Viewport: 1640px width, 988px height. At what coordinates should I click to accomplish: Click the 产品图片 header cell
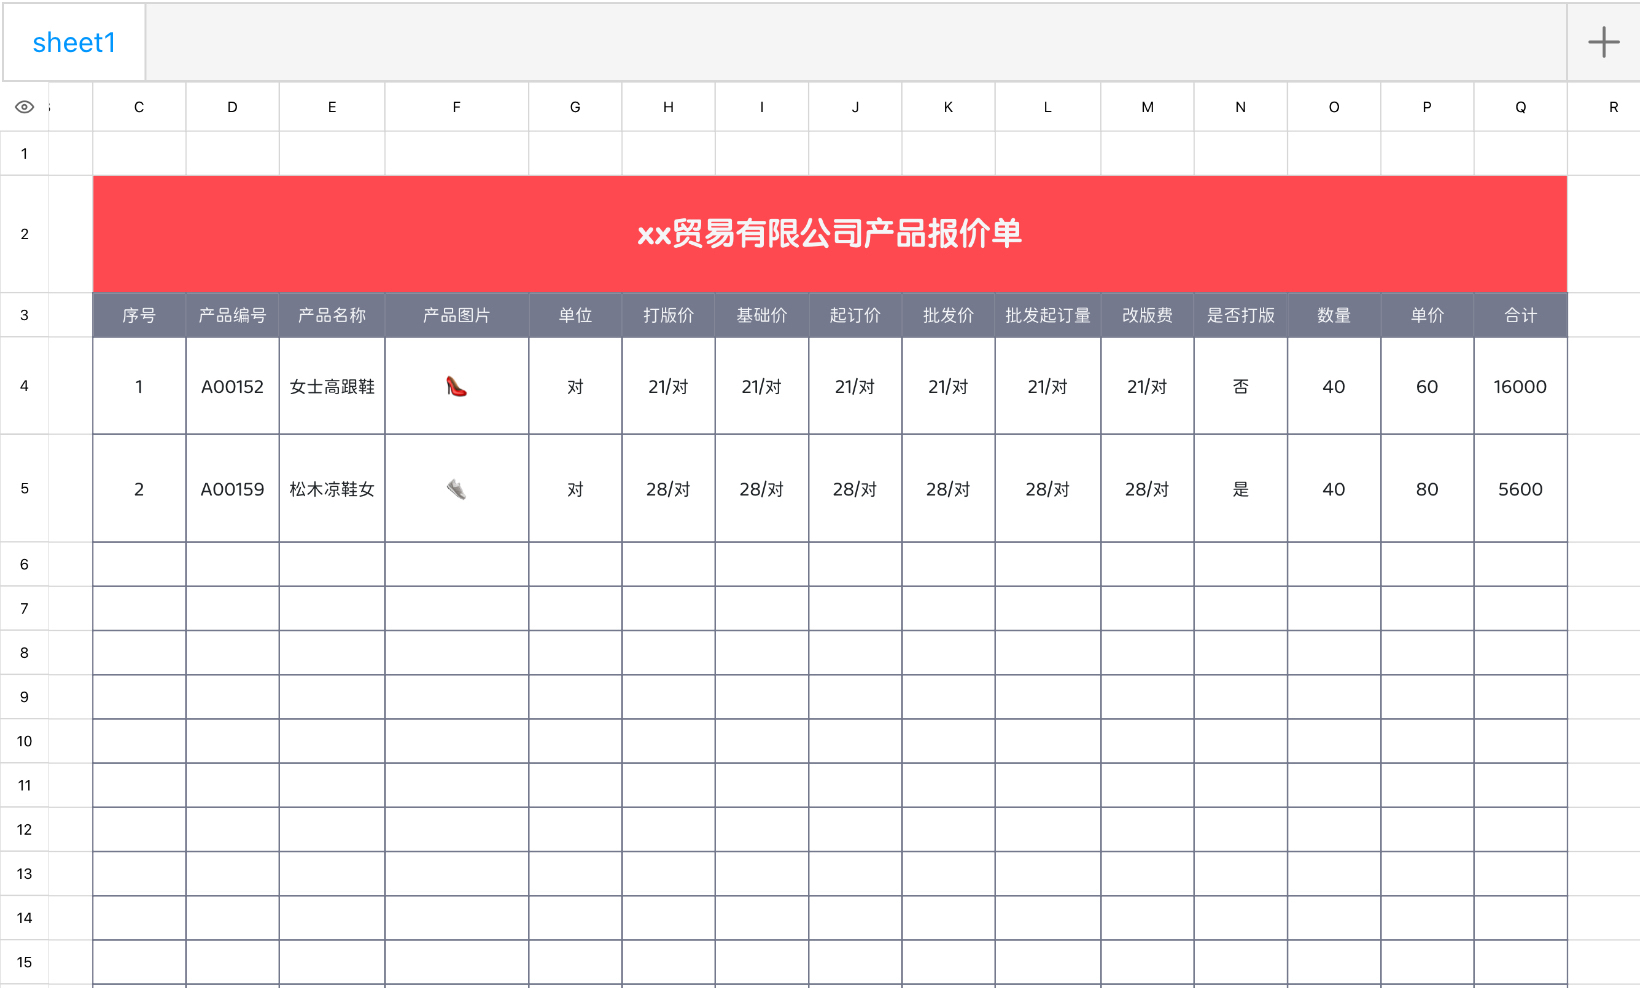point(457,315)
